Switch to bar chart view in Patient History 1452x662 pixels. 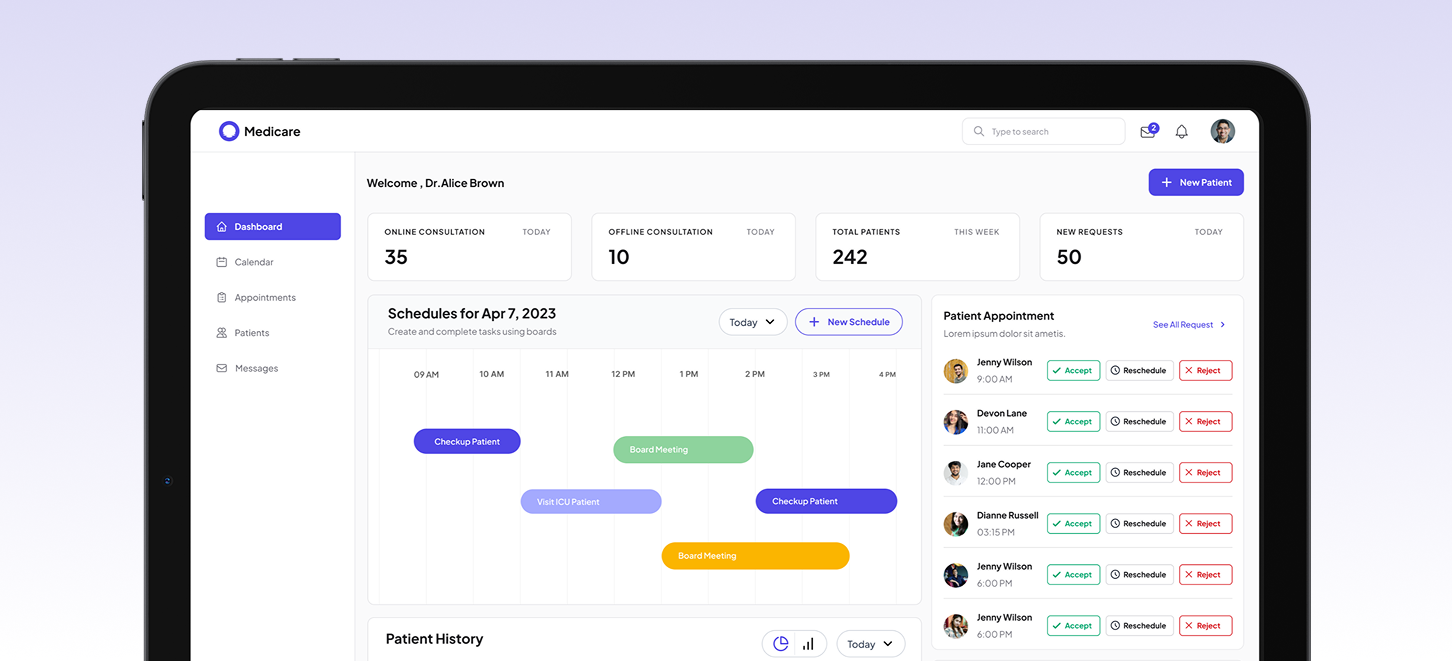pos(808,644)
